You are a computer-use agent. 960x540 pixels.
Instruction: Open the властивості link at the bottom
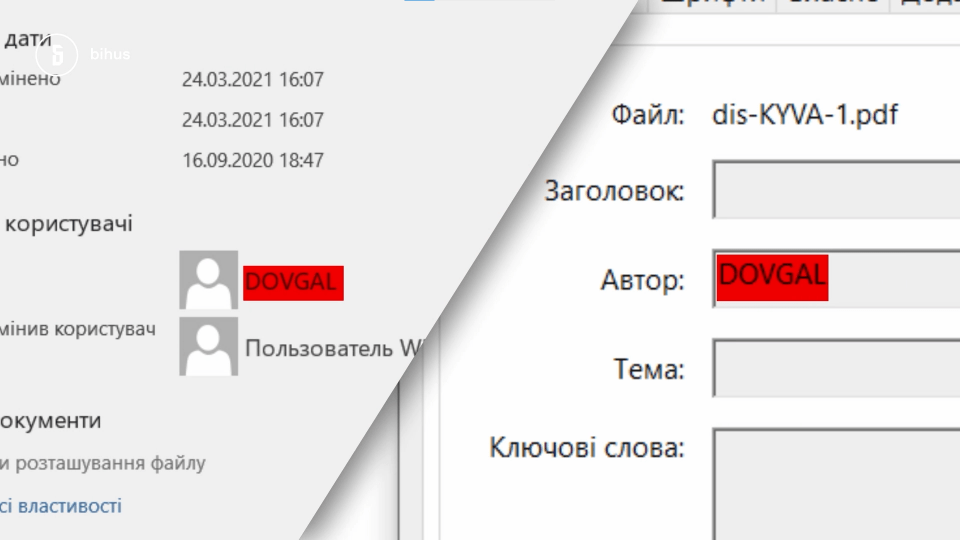point(61,506)
